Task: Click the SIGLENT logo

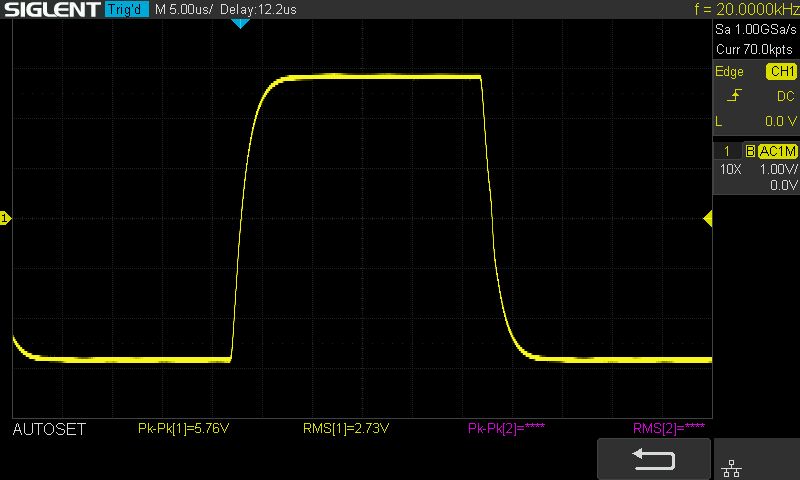Action: tap(52, 9)
